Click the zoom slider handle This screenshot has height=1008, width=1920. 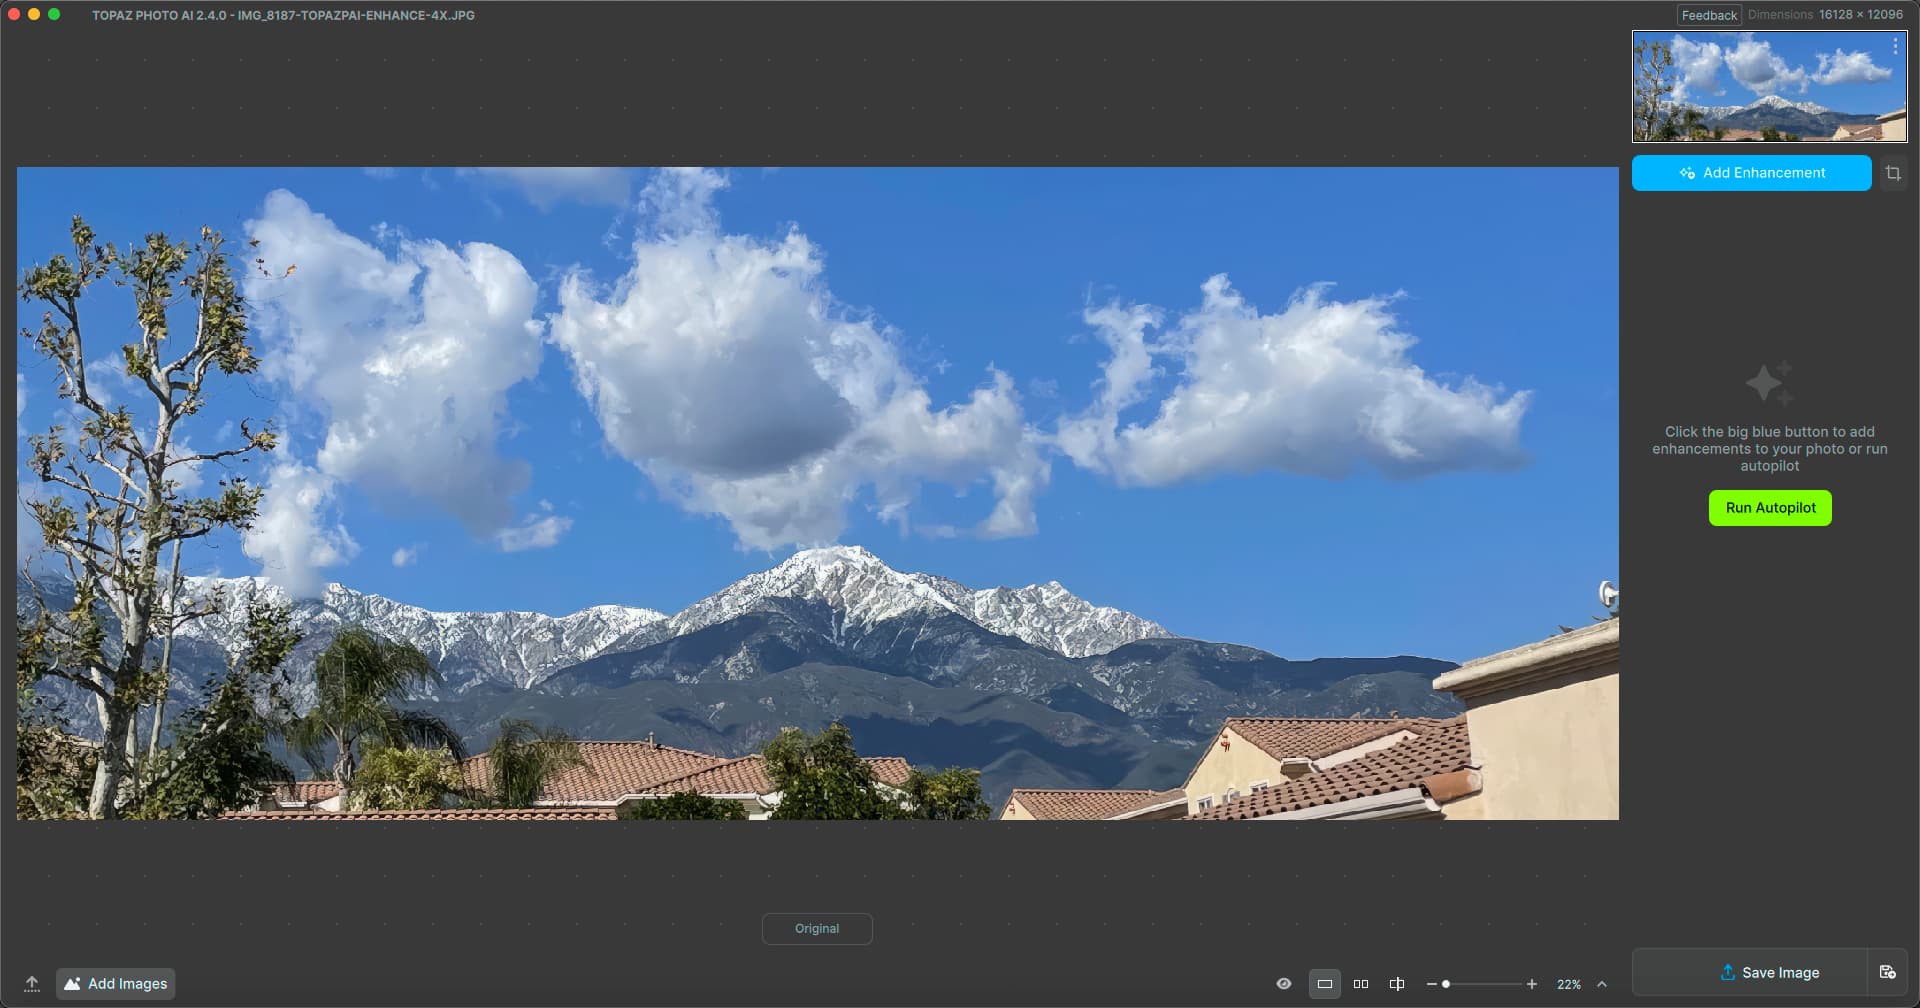pyautogui.click(x=1446, y=984)
